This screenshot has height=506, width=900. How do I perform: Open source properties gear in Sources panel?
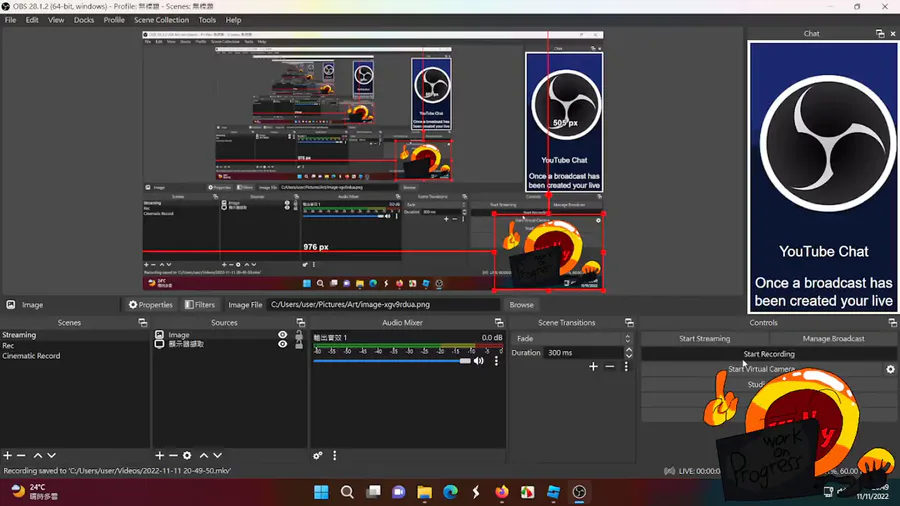pyautogui.click(x=187, y=456)
